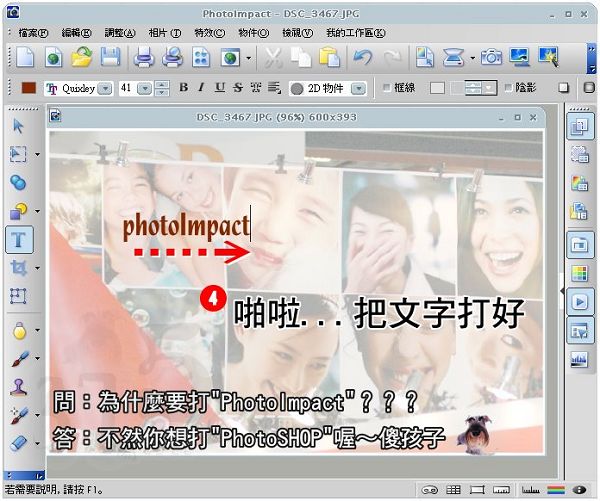This screenshot has width=600, height=501.
Task: Open the scanner dropdown arrow
Action: click(473, 58)
